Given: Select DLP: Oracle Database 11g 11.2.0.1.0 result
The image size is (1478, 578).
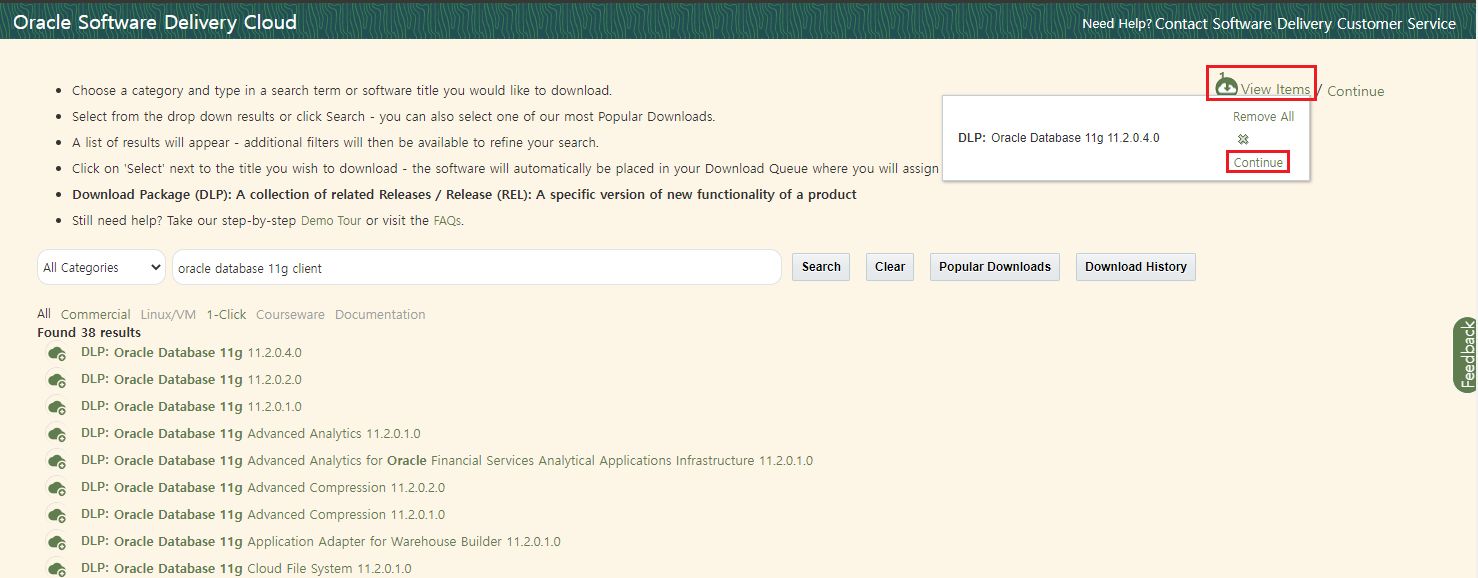Looking at the screenshot, I should point(191,407).
